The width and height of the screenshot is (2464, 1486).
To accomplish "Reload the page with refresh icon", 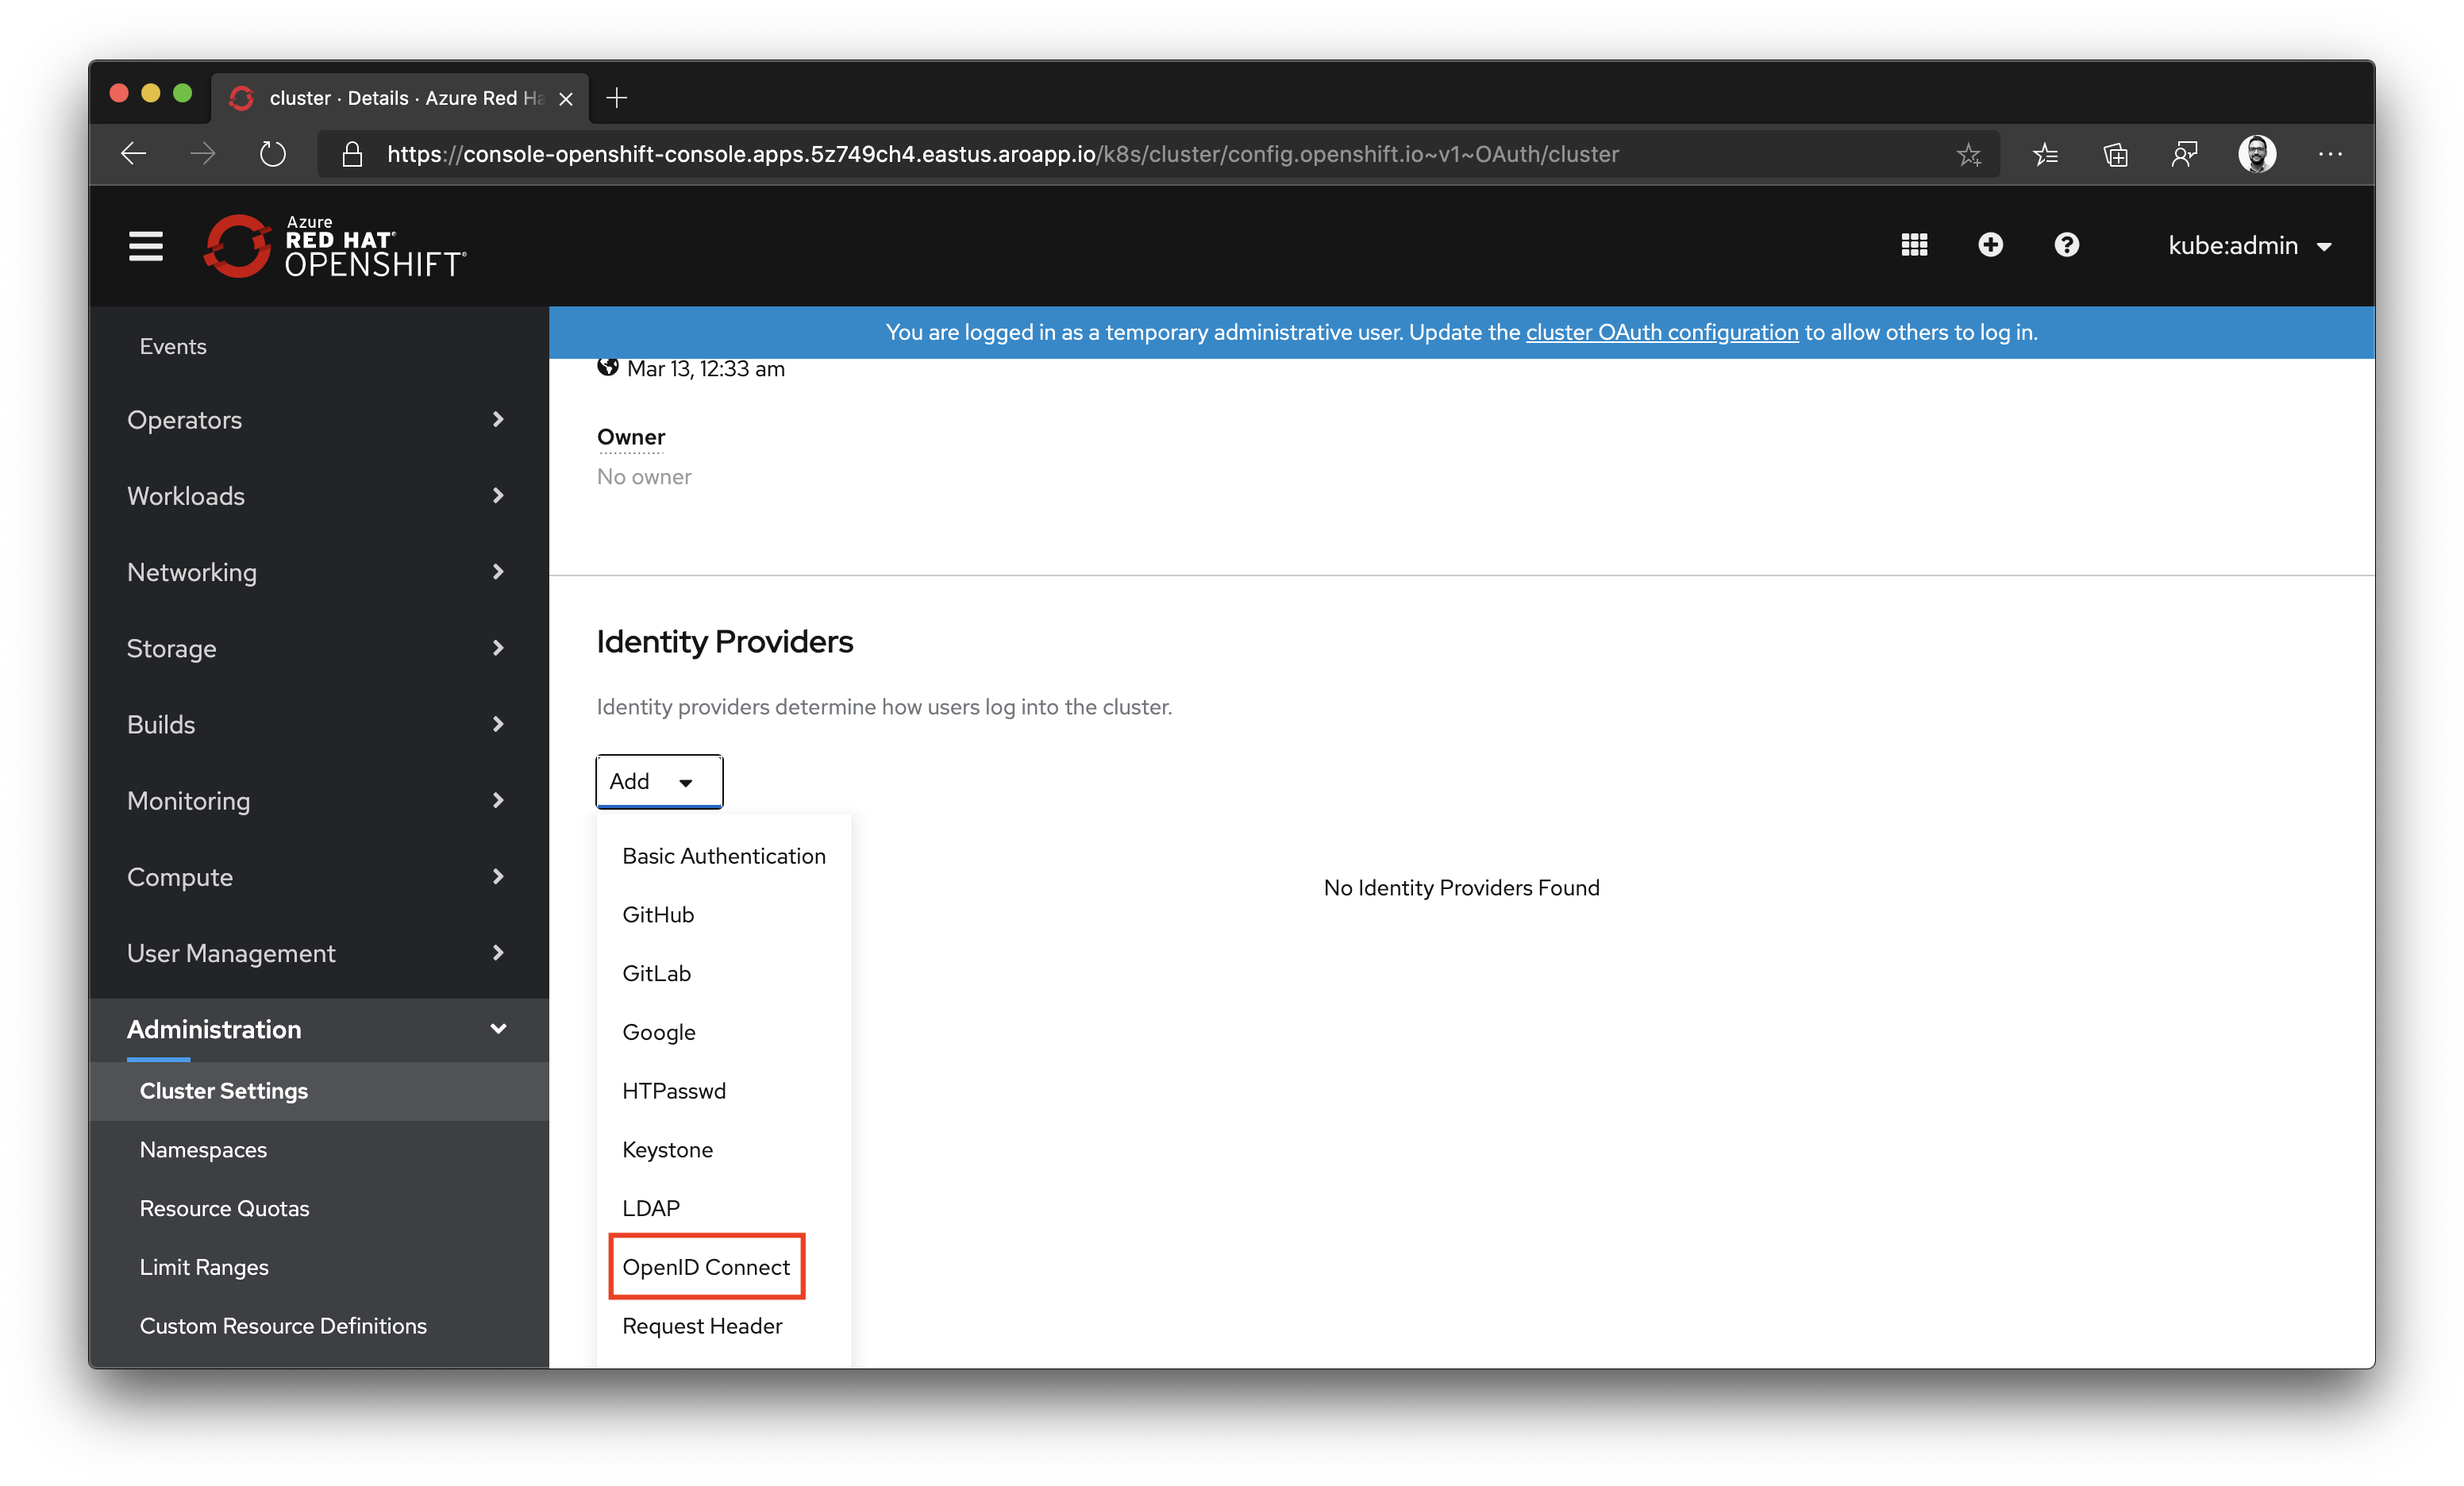I will point(272,154).
